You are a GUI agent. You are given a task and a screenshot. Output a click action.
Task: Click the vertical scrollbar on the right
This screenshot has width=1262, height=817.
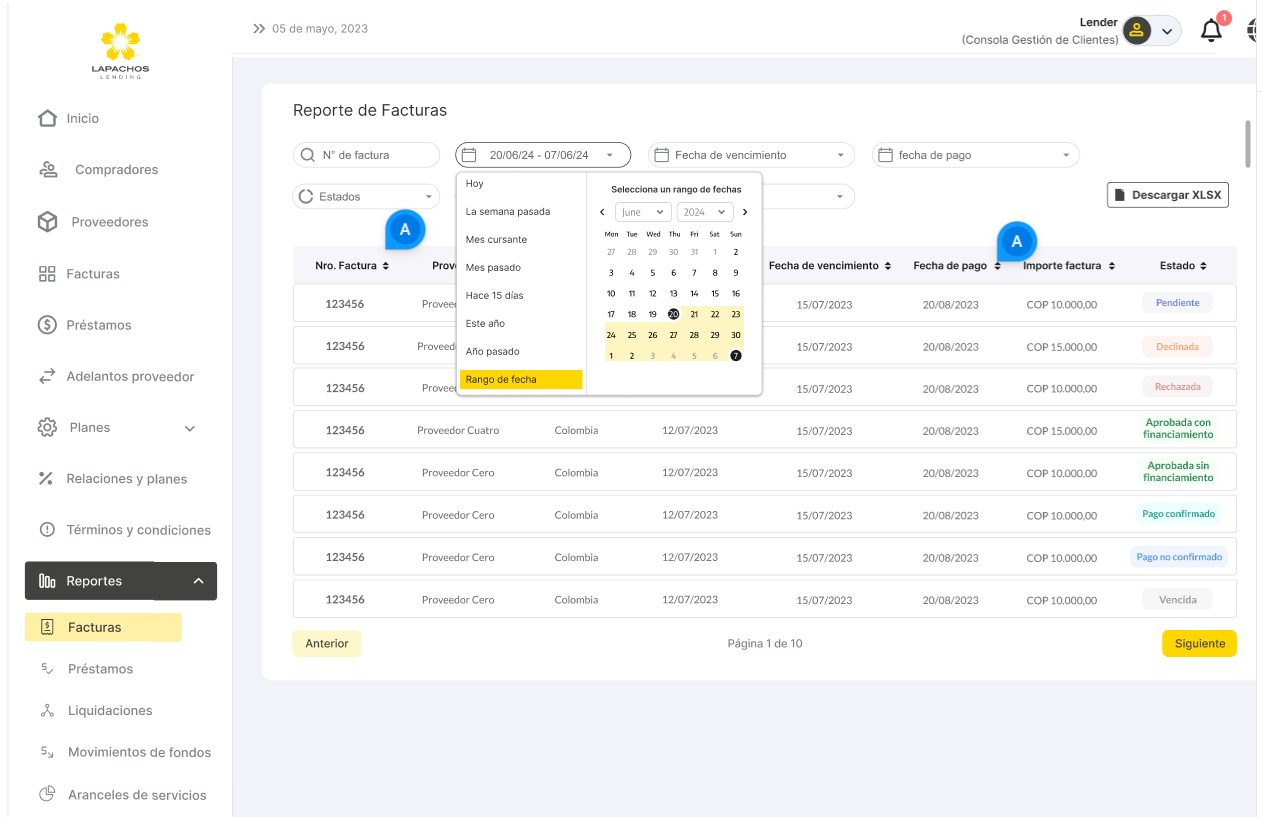[1247, 145]
